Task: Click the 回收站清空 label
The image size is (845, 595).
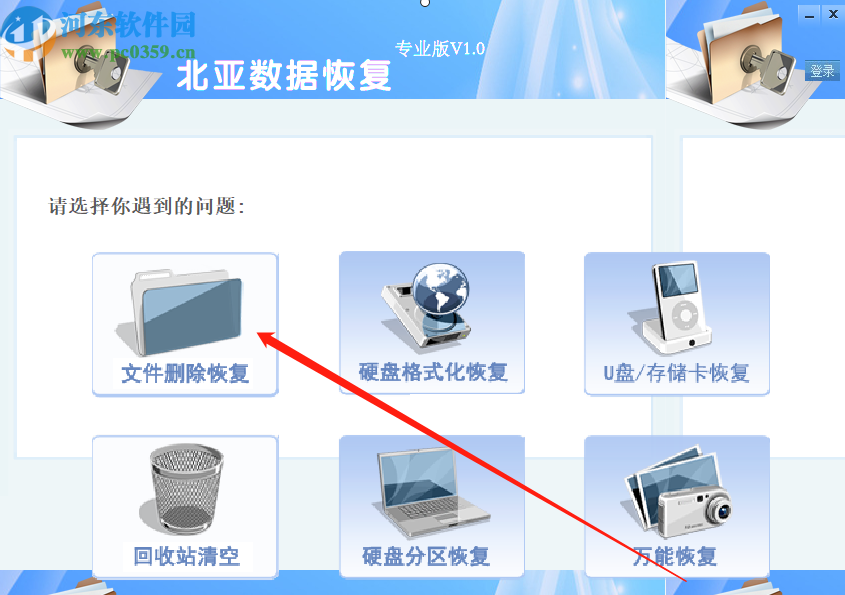Action: click(x=186, y=556)
